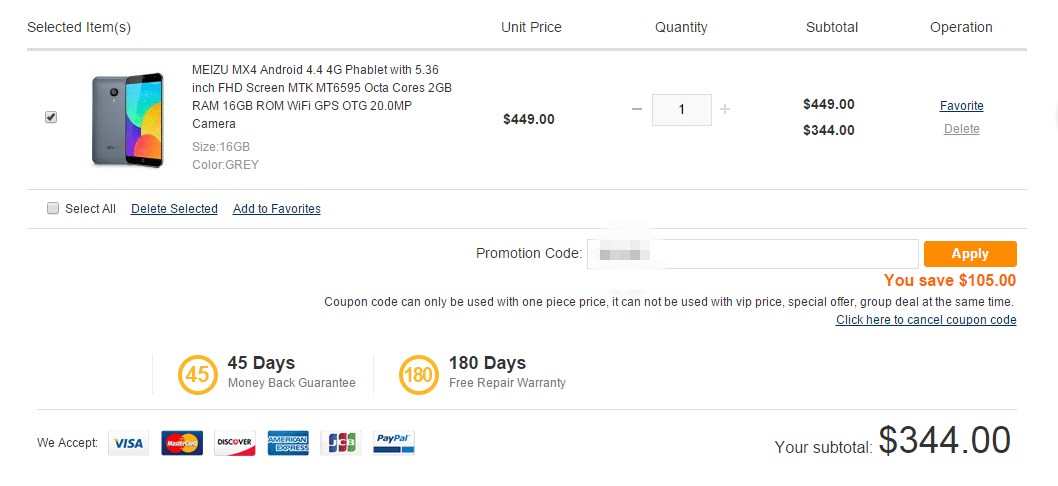The width and height of the screenshot is (1058, 486).
Task: Click the 180 Days warranty badge
Action: (417, 375)
